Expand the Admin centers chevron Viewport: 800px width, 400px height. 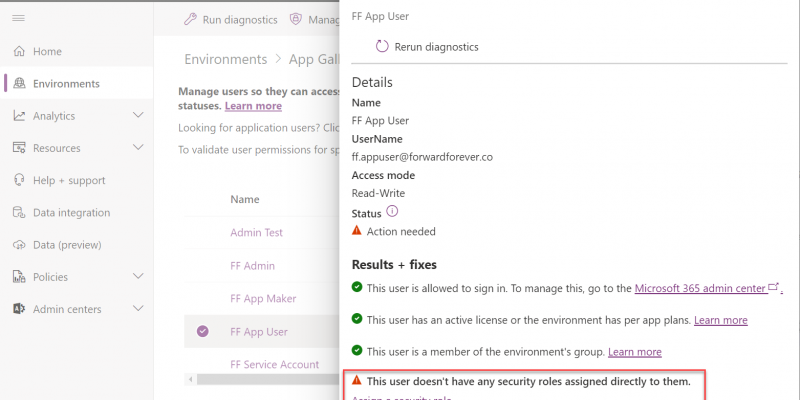139,309
